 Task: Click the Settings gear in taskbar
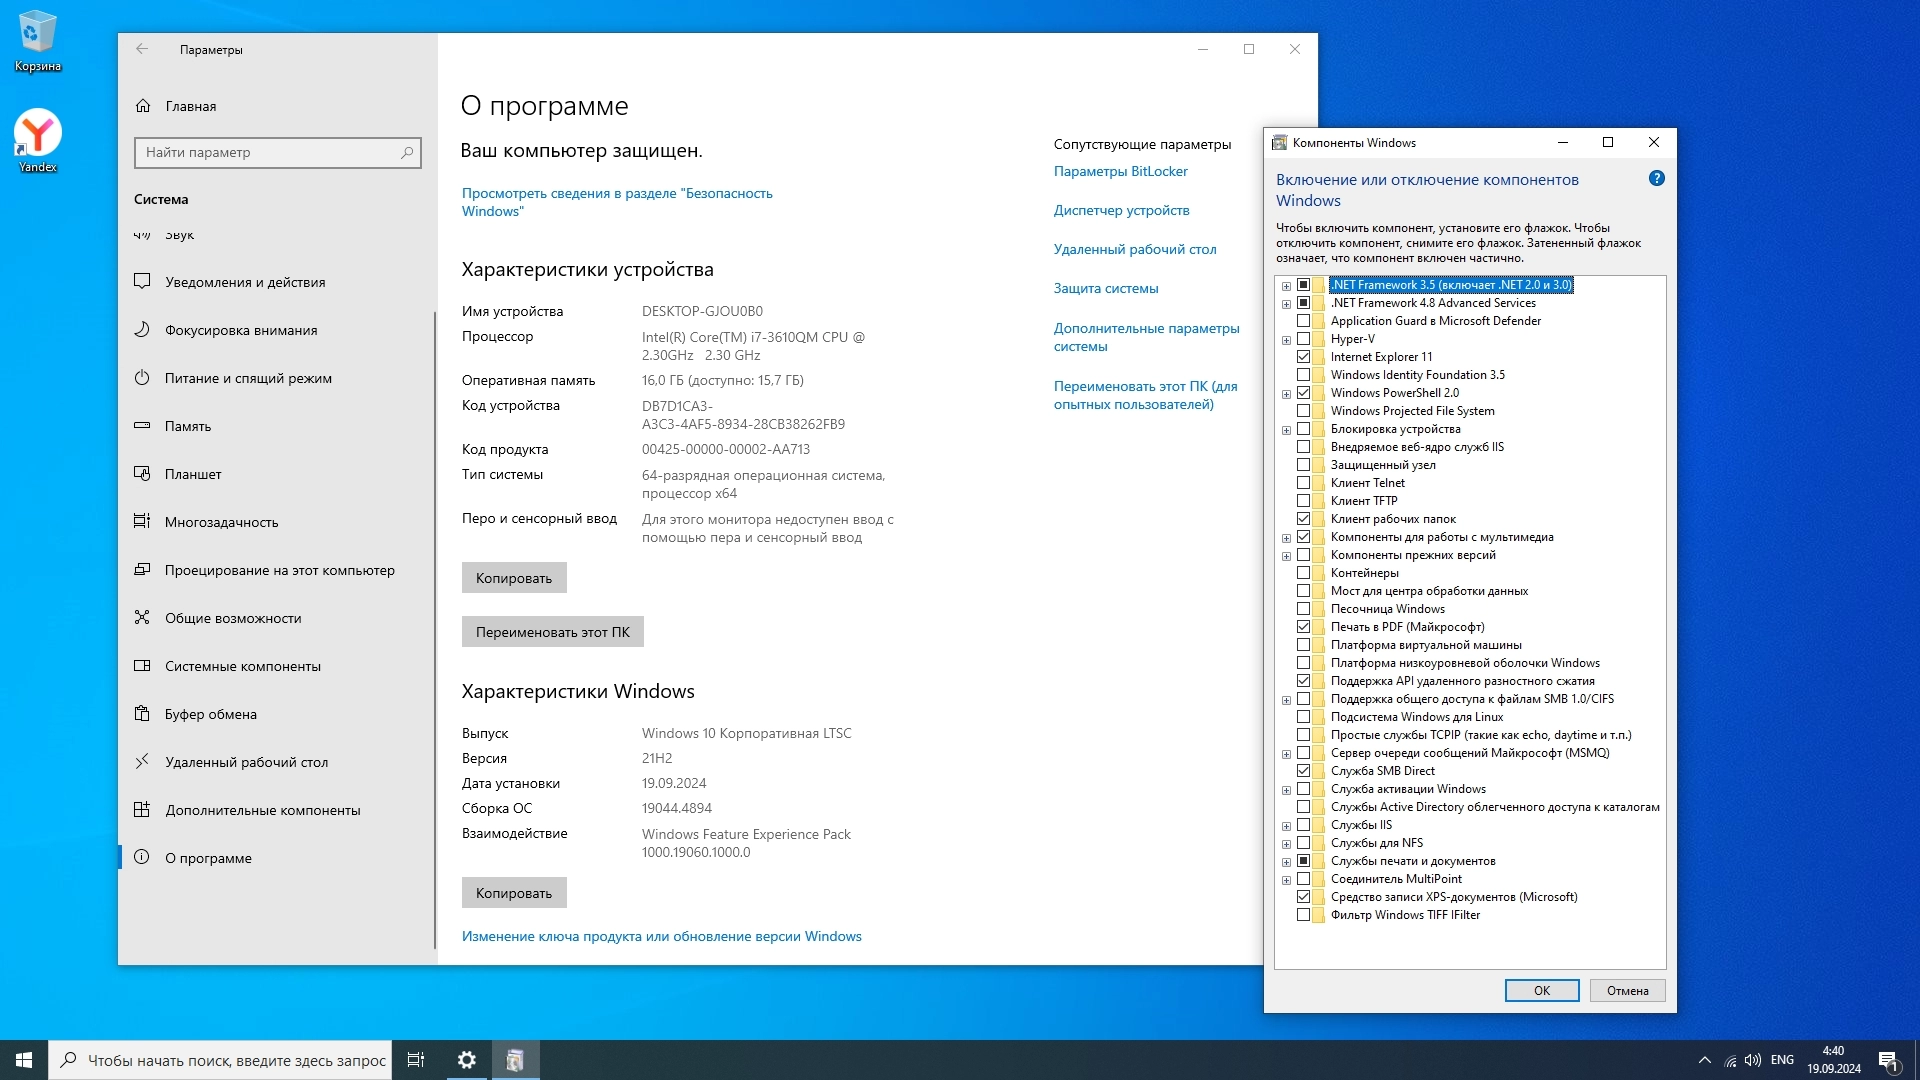(x=466, y=1060)
